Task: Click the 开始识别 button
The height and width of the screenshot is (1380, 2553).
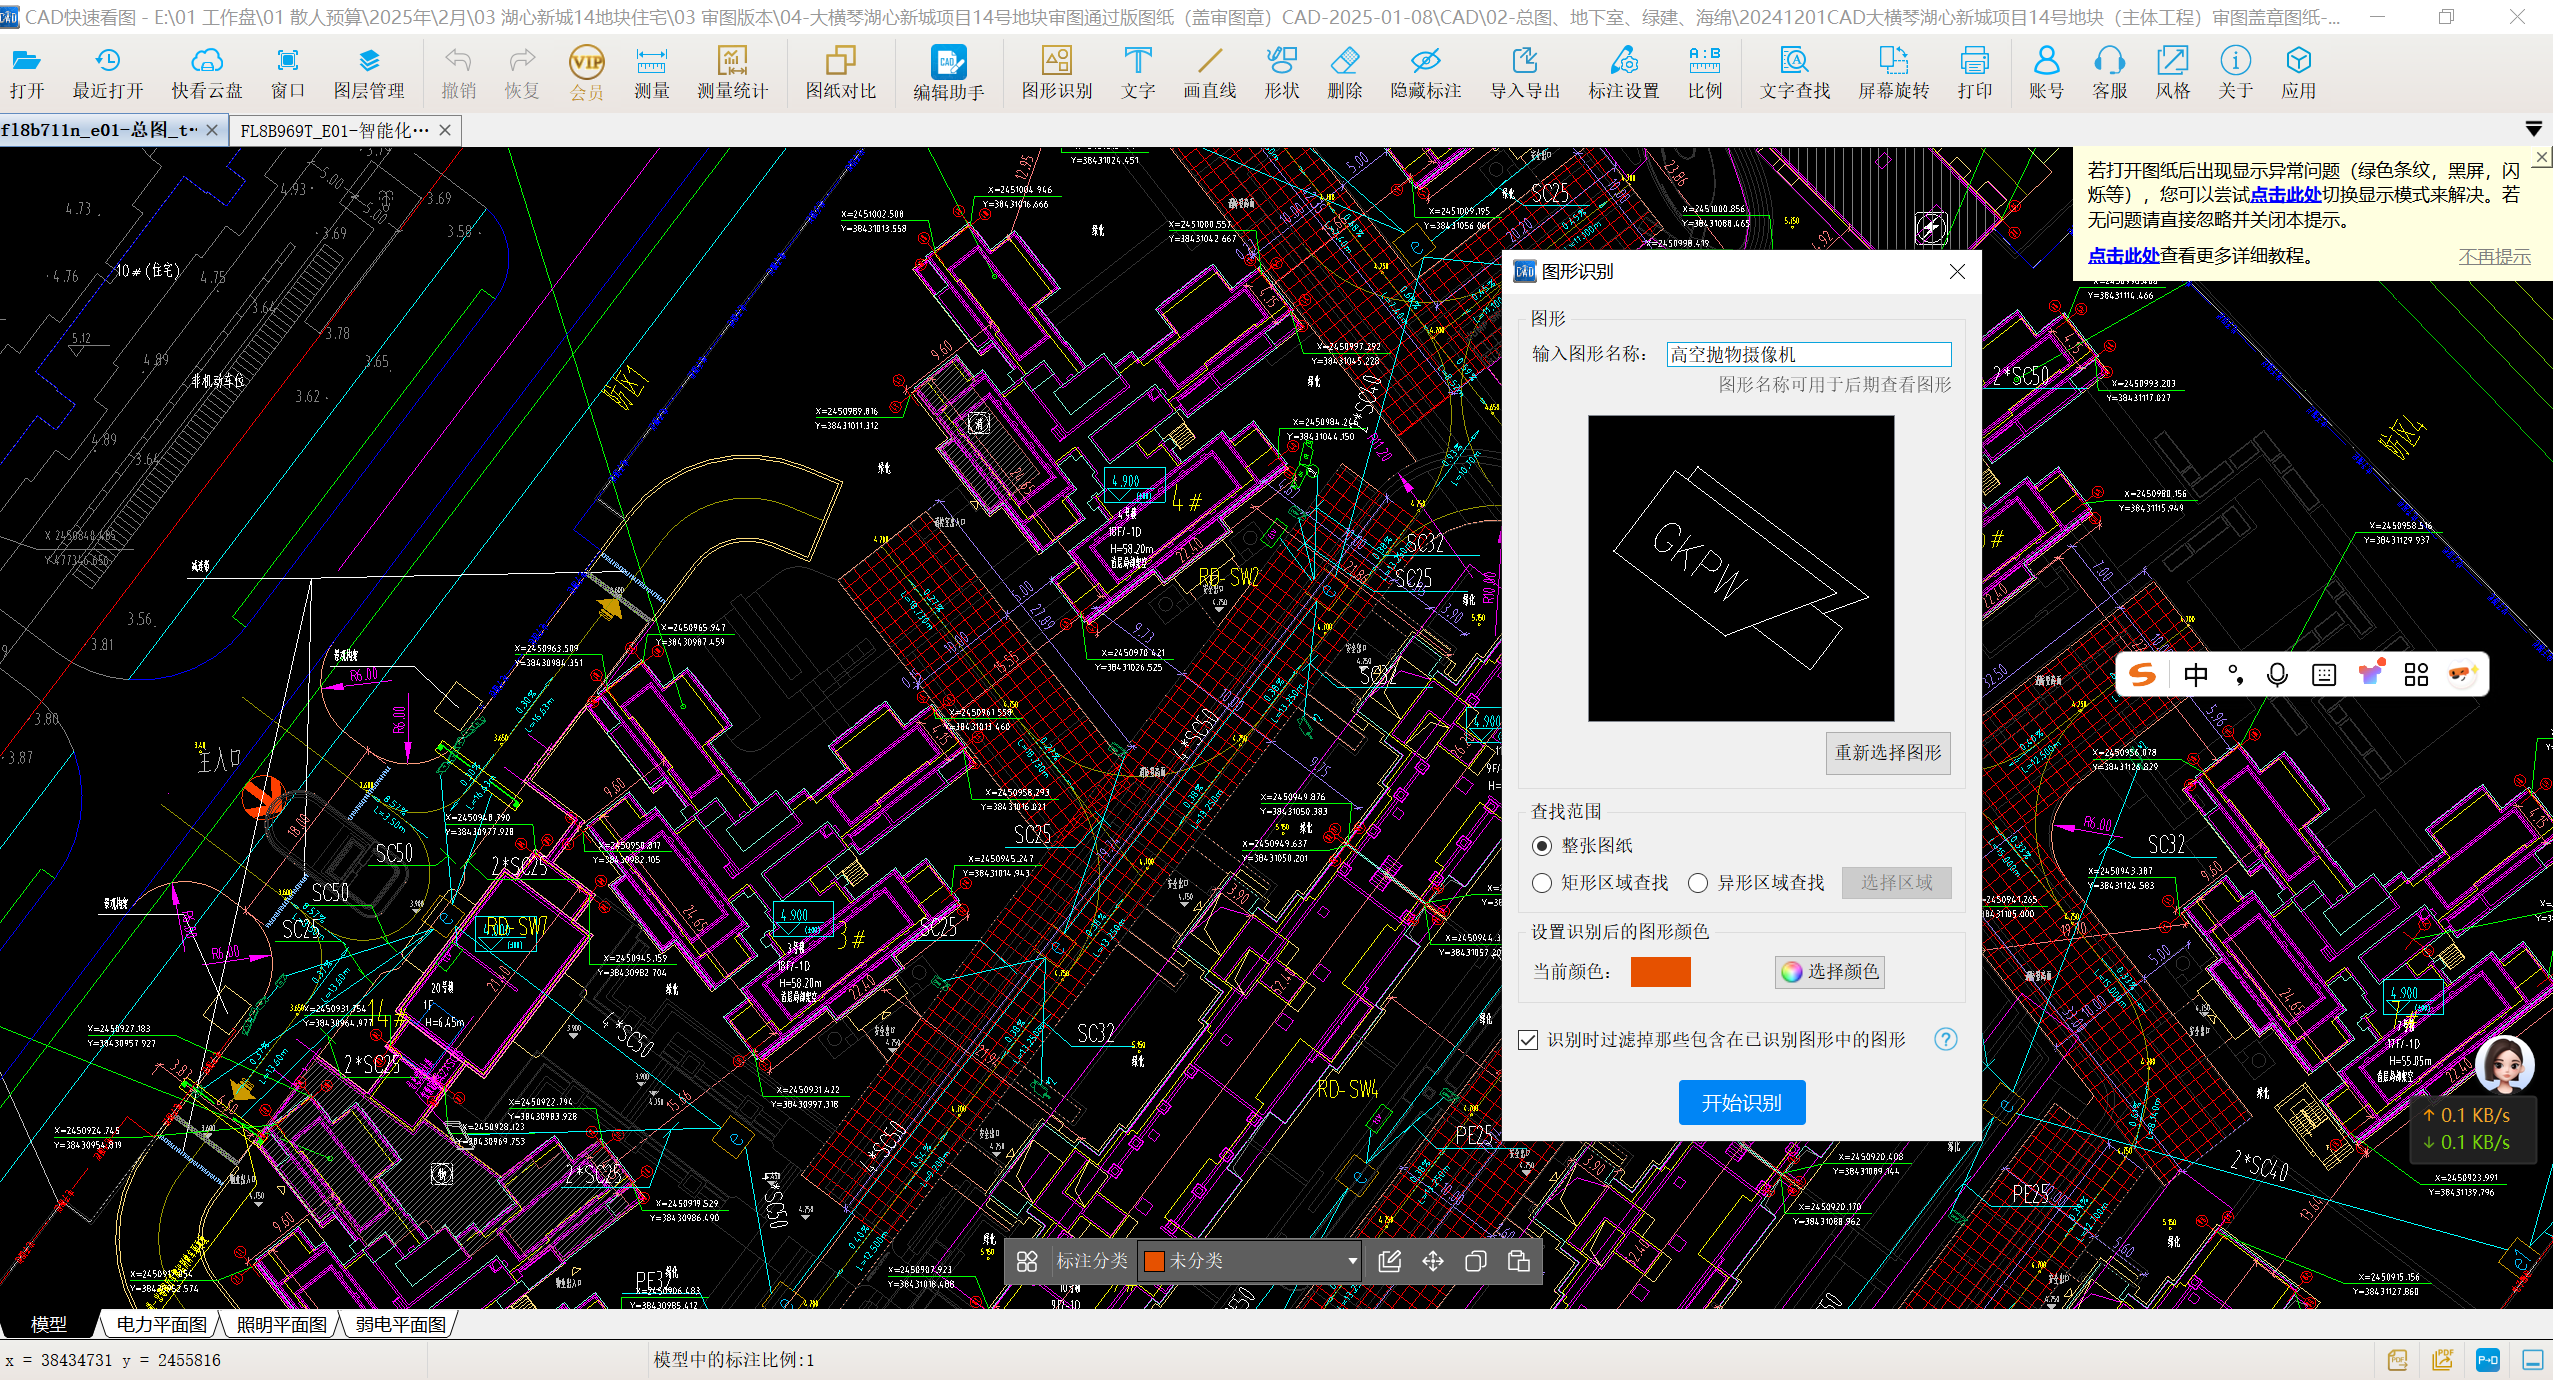Action: (1741, 1102)
